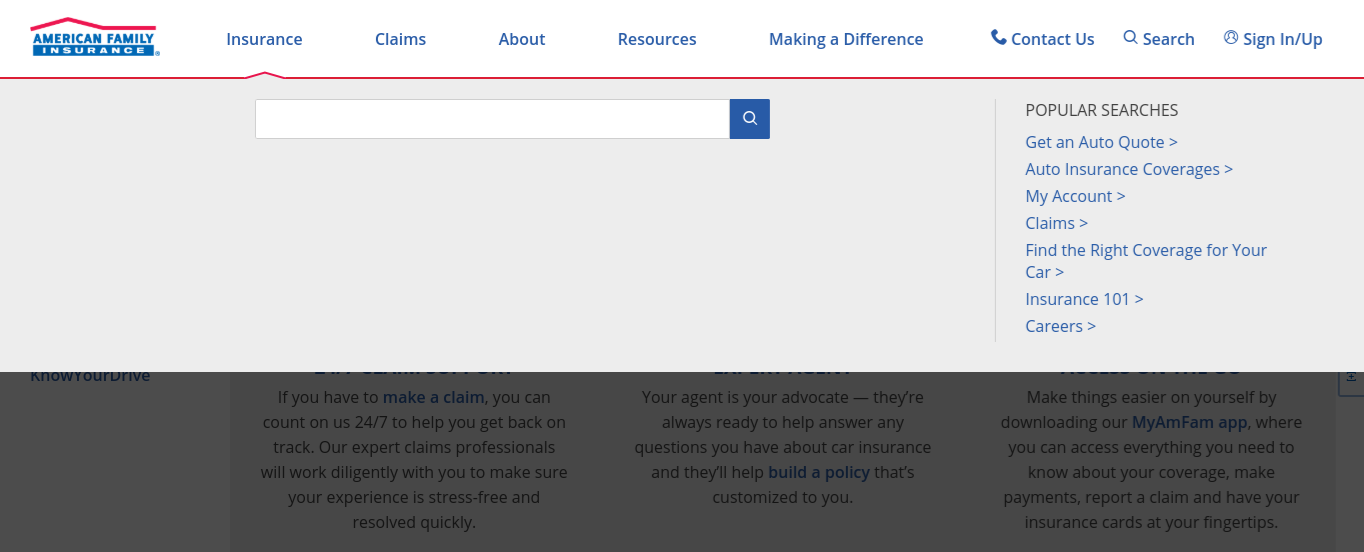Click the Contact Us phone icon
The width and height of the screenshot is (1364, 552).
[x=998, y=38]
